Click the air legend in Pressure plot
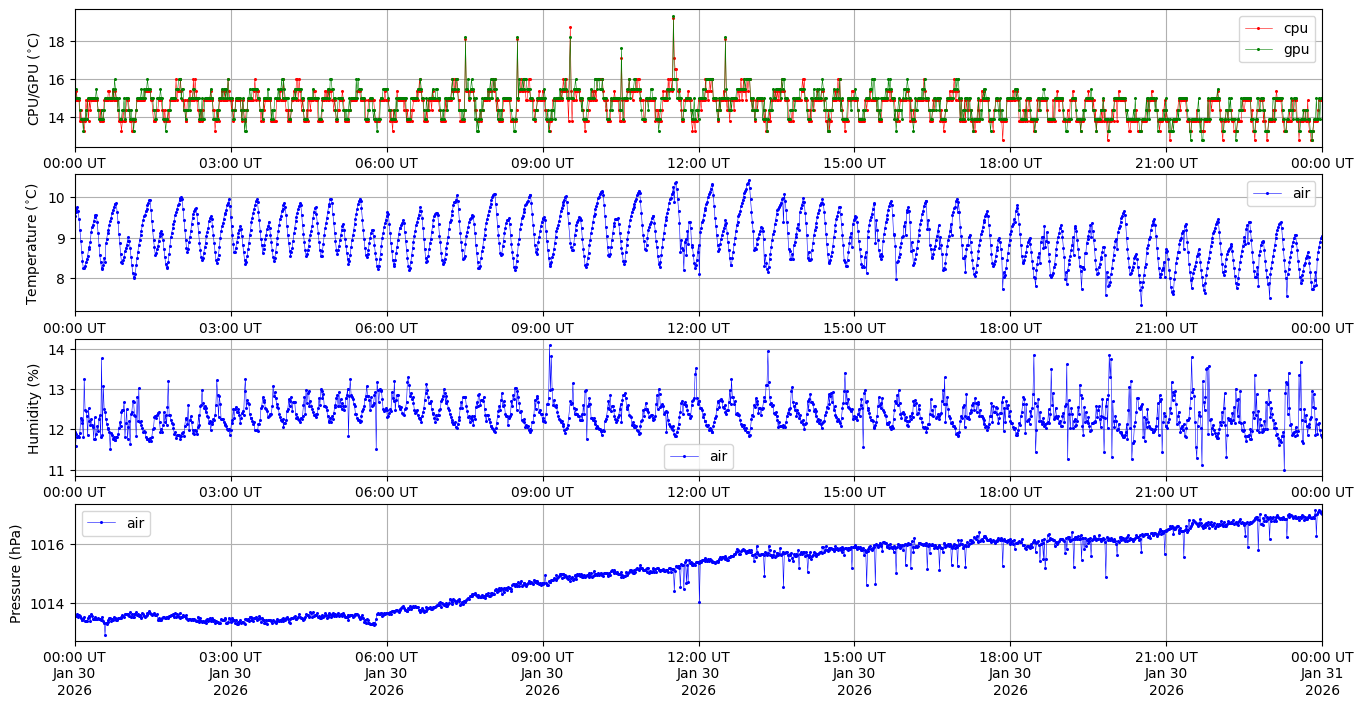This screenshot has width=1363, height=707. (135, 523)
